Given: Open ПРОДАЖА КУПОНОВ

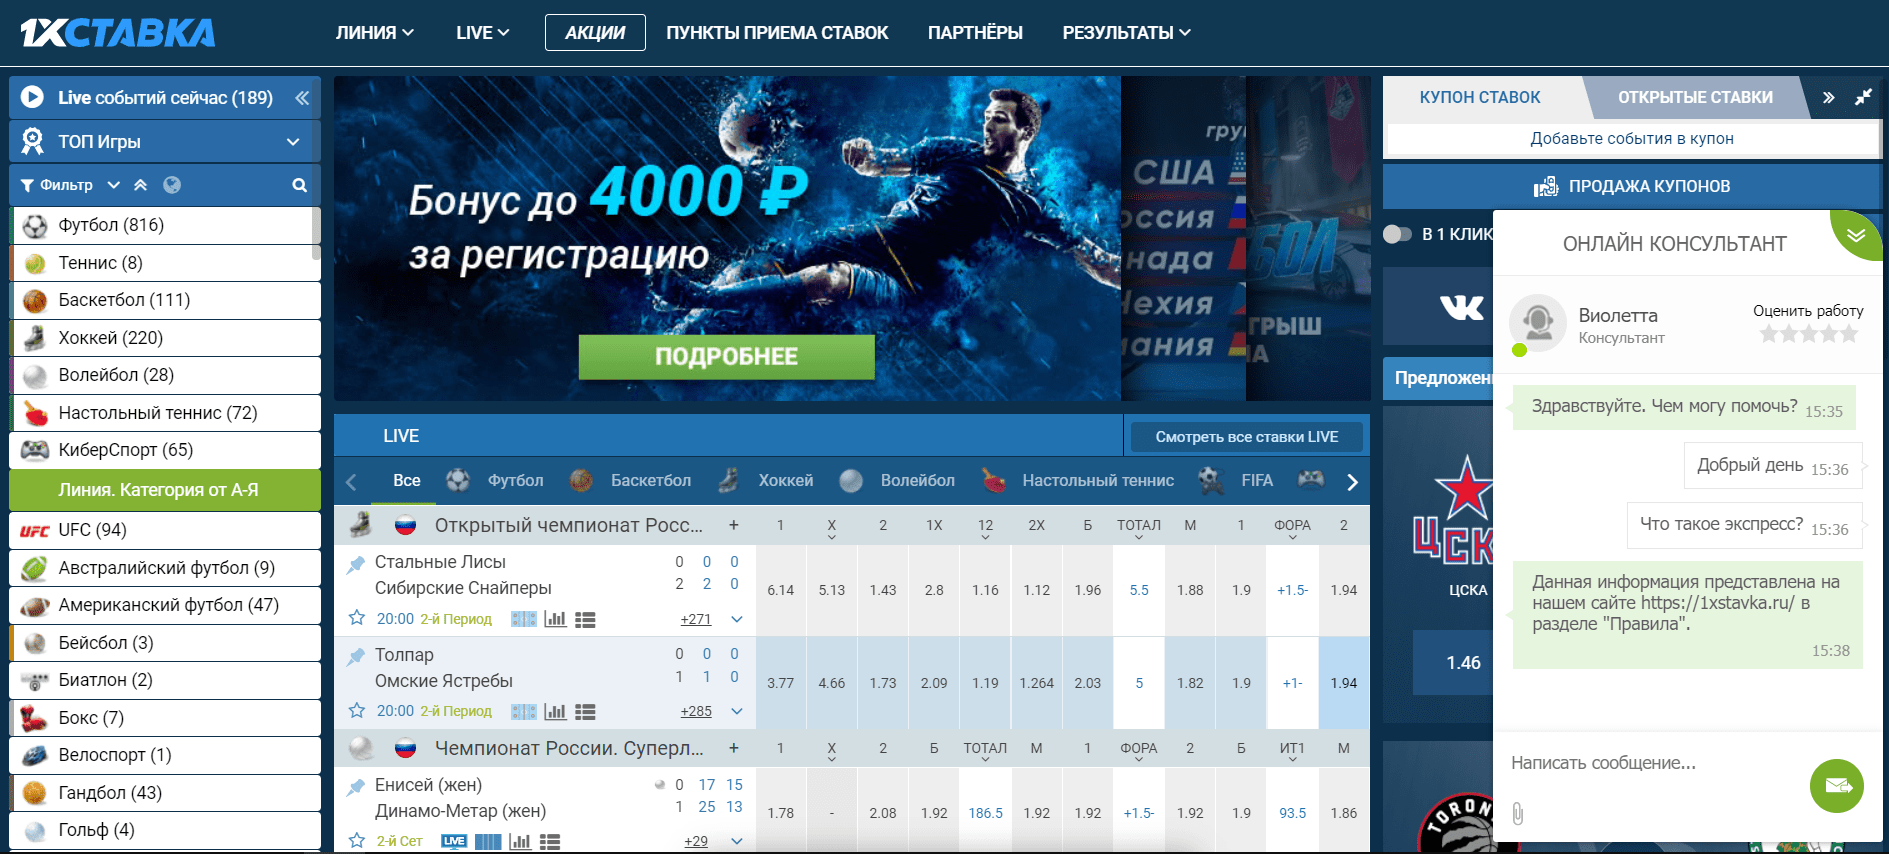Looking at the screenshot, I should coord(1632,186).
